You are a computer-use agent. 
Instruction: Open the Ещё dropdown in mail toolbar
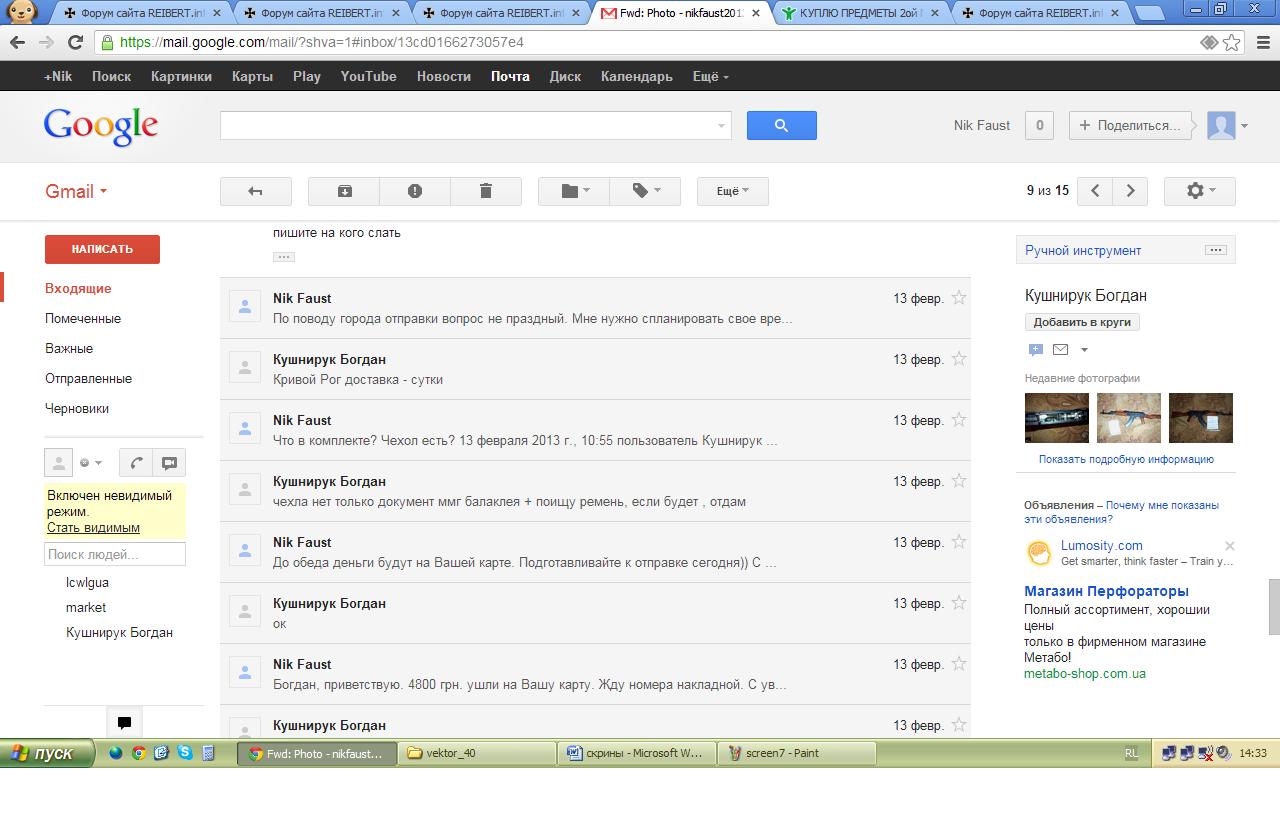point(733,191)
